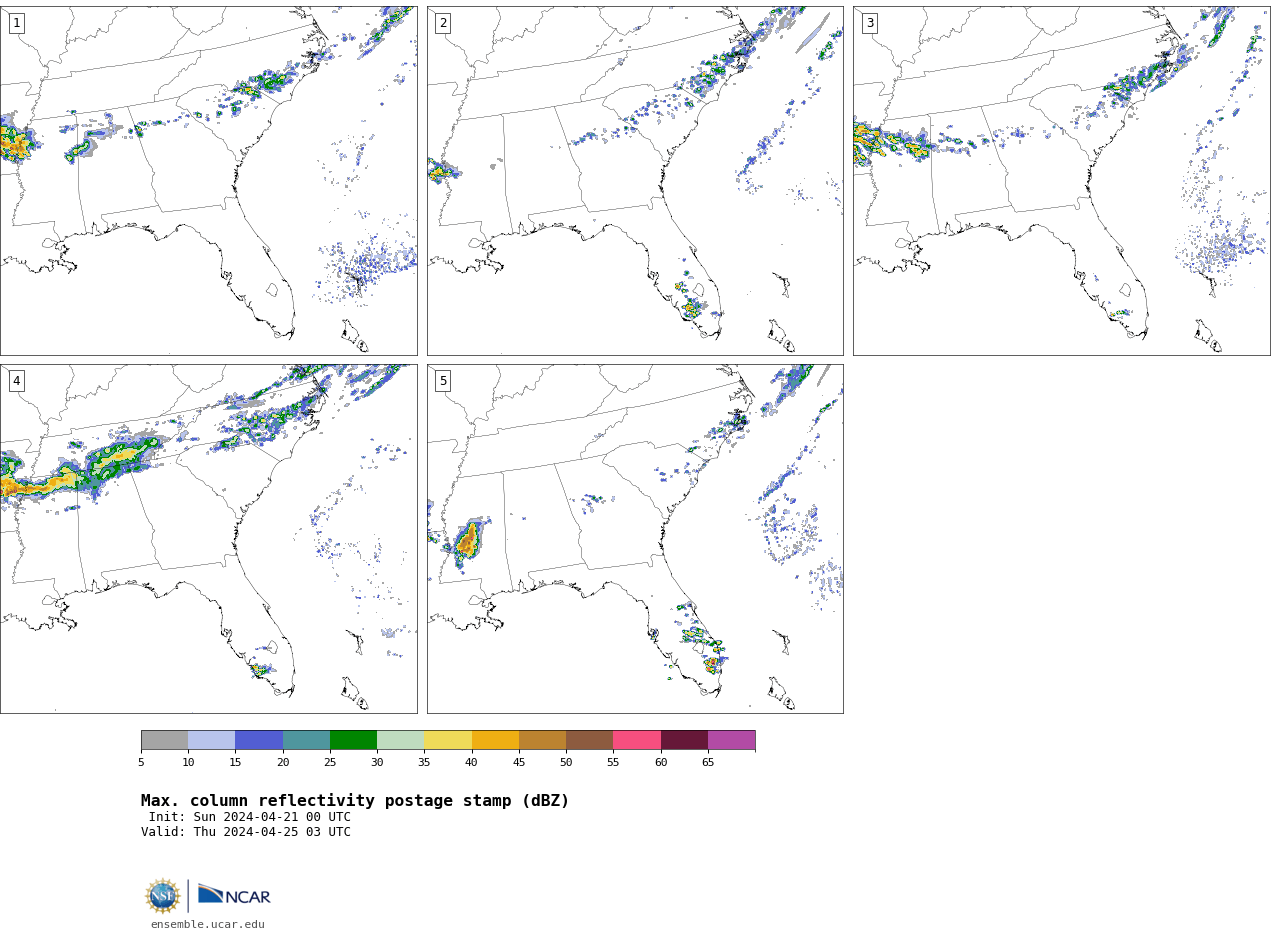Click the panel number 4 label

(x=16, y=381)
